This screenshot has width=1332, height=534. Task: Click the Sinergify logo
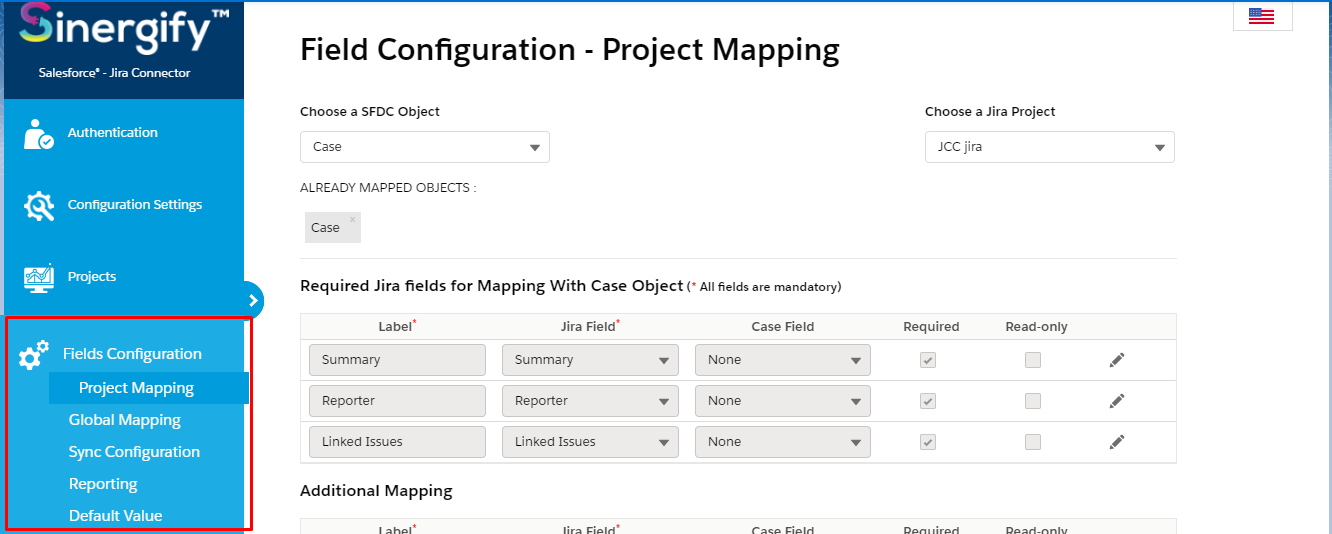coord(124,30)
